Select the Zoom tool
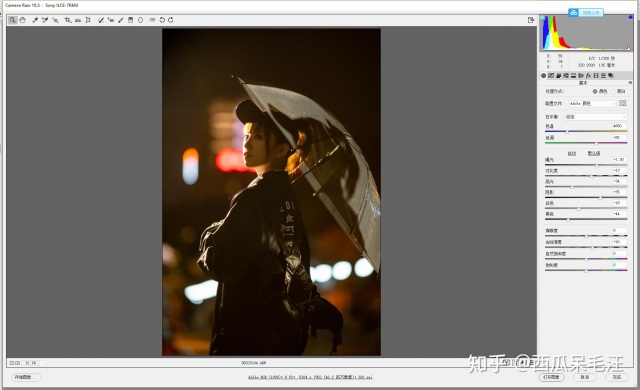Viewport: 640px width, 390px height. coord(13,20)
